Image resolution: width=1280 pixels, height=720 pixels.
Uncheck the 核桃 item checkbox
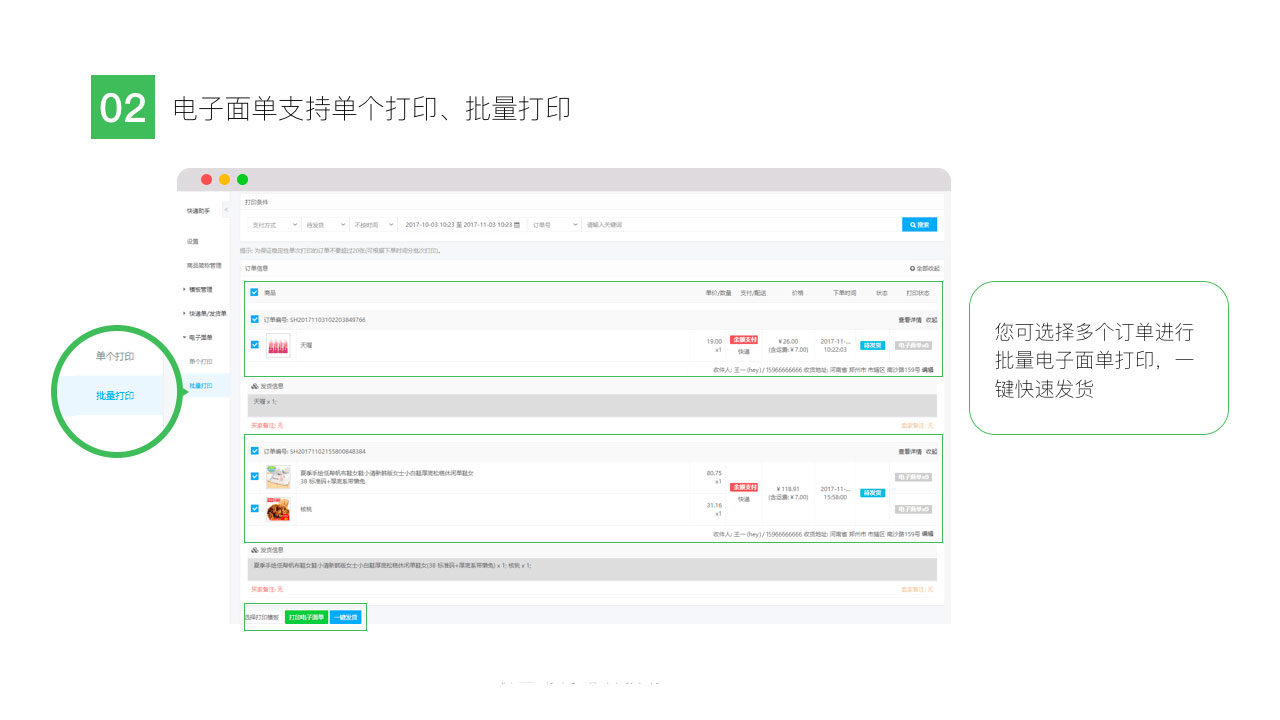pos(254,509)
